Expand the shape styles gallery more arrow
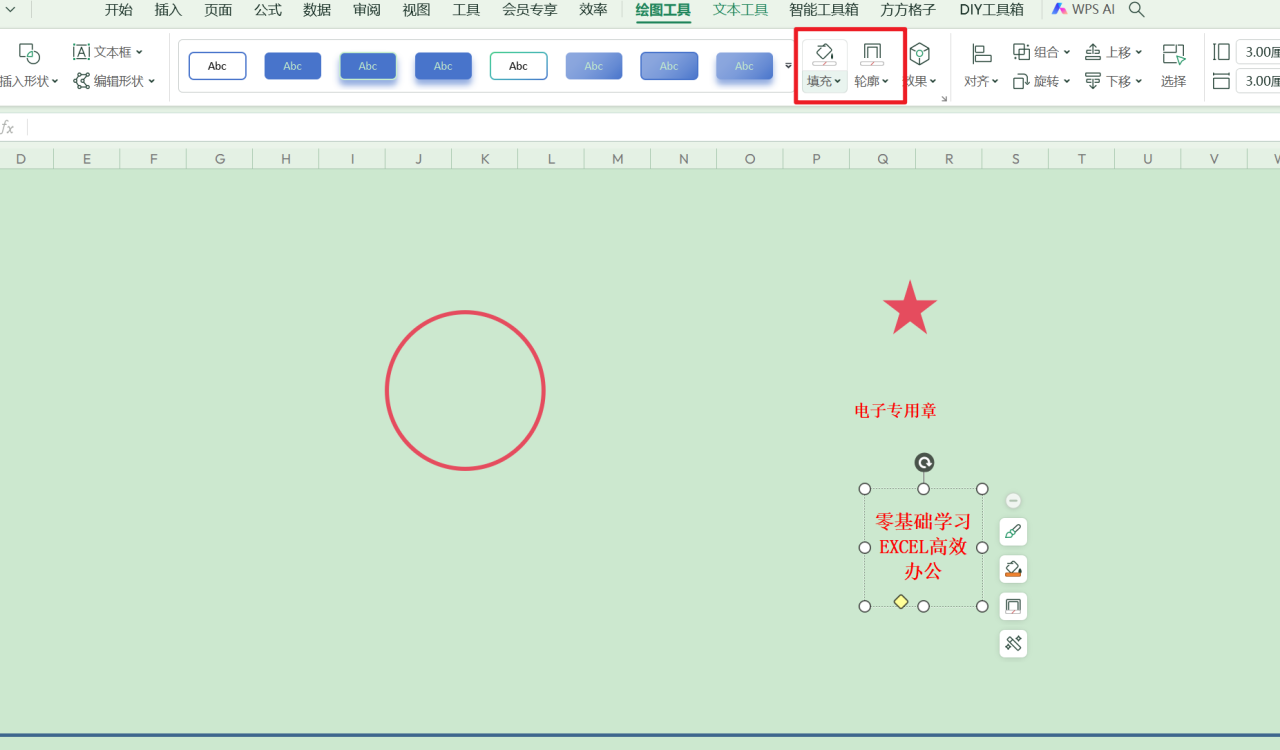This screenshot has width=1280, height=750. [788, 66]
